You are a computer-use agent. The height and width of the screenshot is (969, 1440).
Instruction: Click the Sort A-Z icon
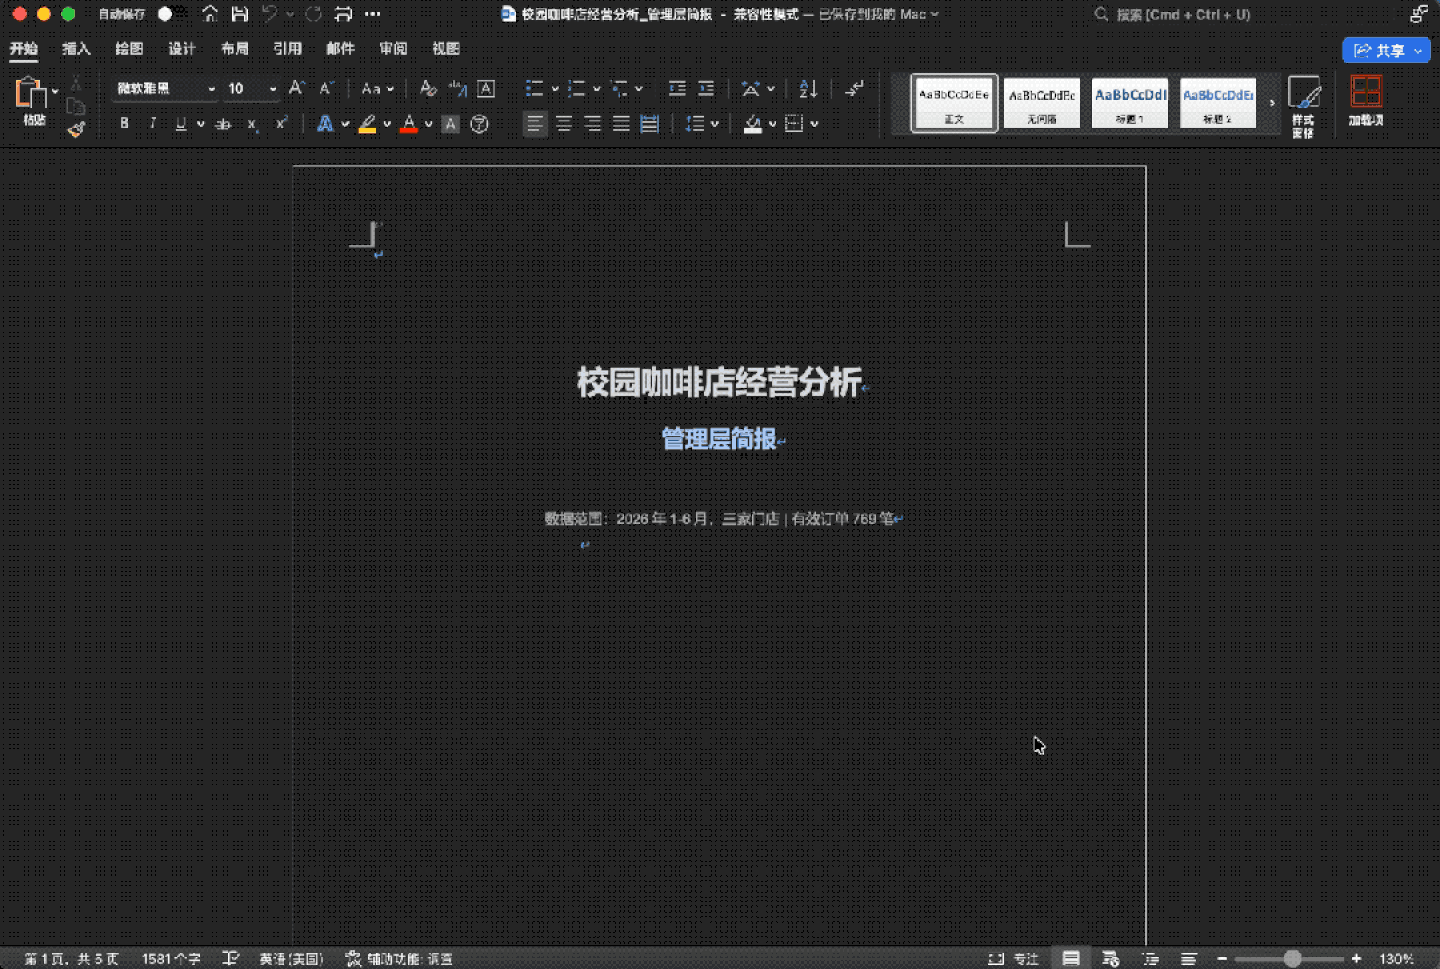point(808,88)
